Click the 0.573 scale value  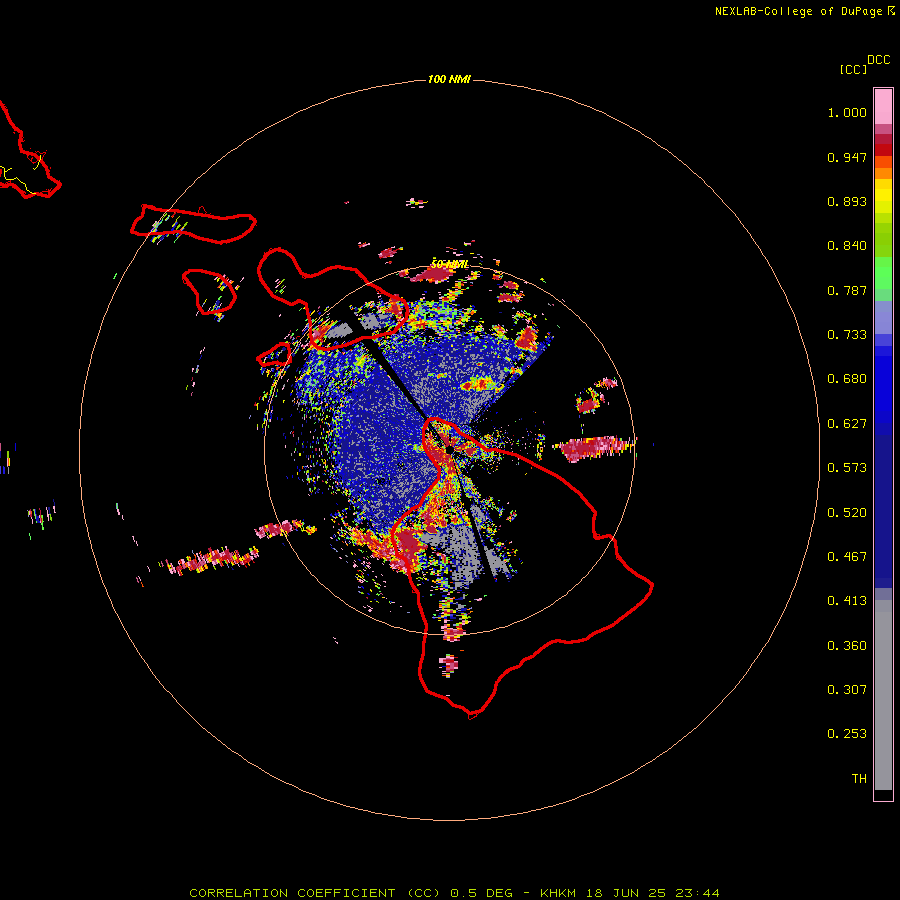point(847,468)
